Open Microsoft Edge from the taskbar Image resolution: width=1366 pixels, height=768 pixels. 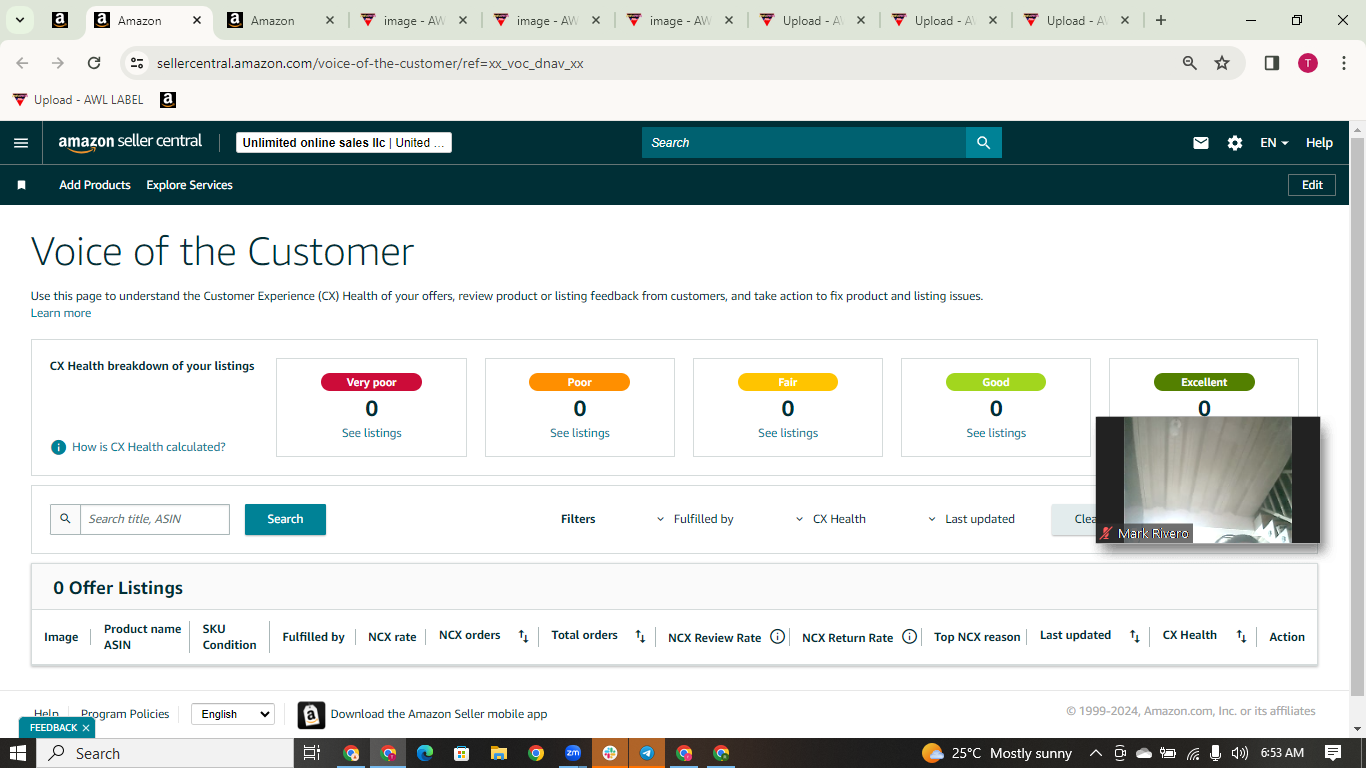pyautogui.click(x=425, y=753)
